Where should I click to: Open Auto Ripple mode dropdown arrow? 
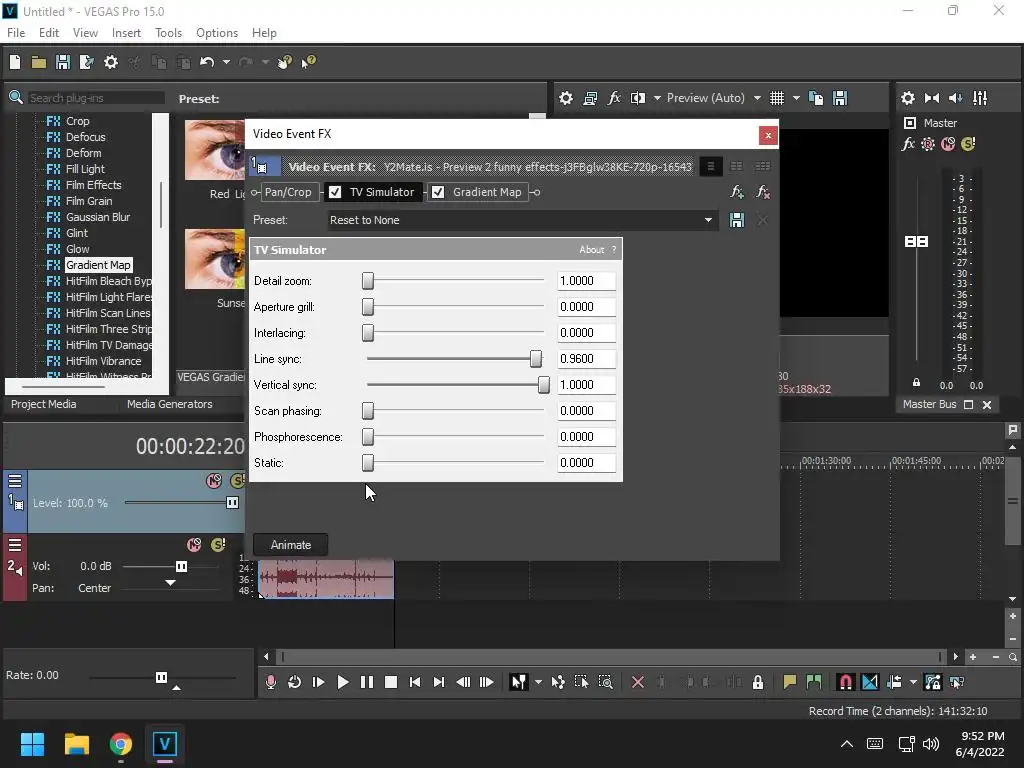pyautogui.click(x=913, y=682)
